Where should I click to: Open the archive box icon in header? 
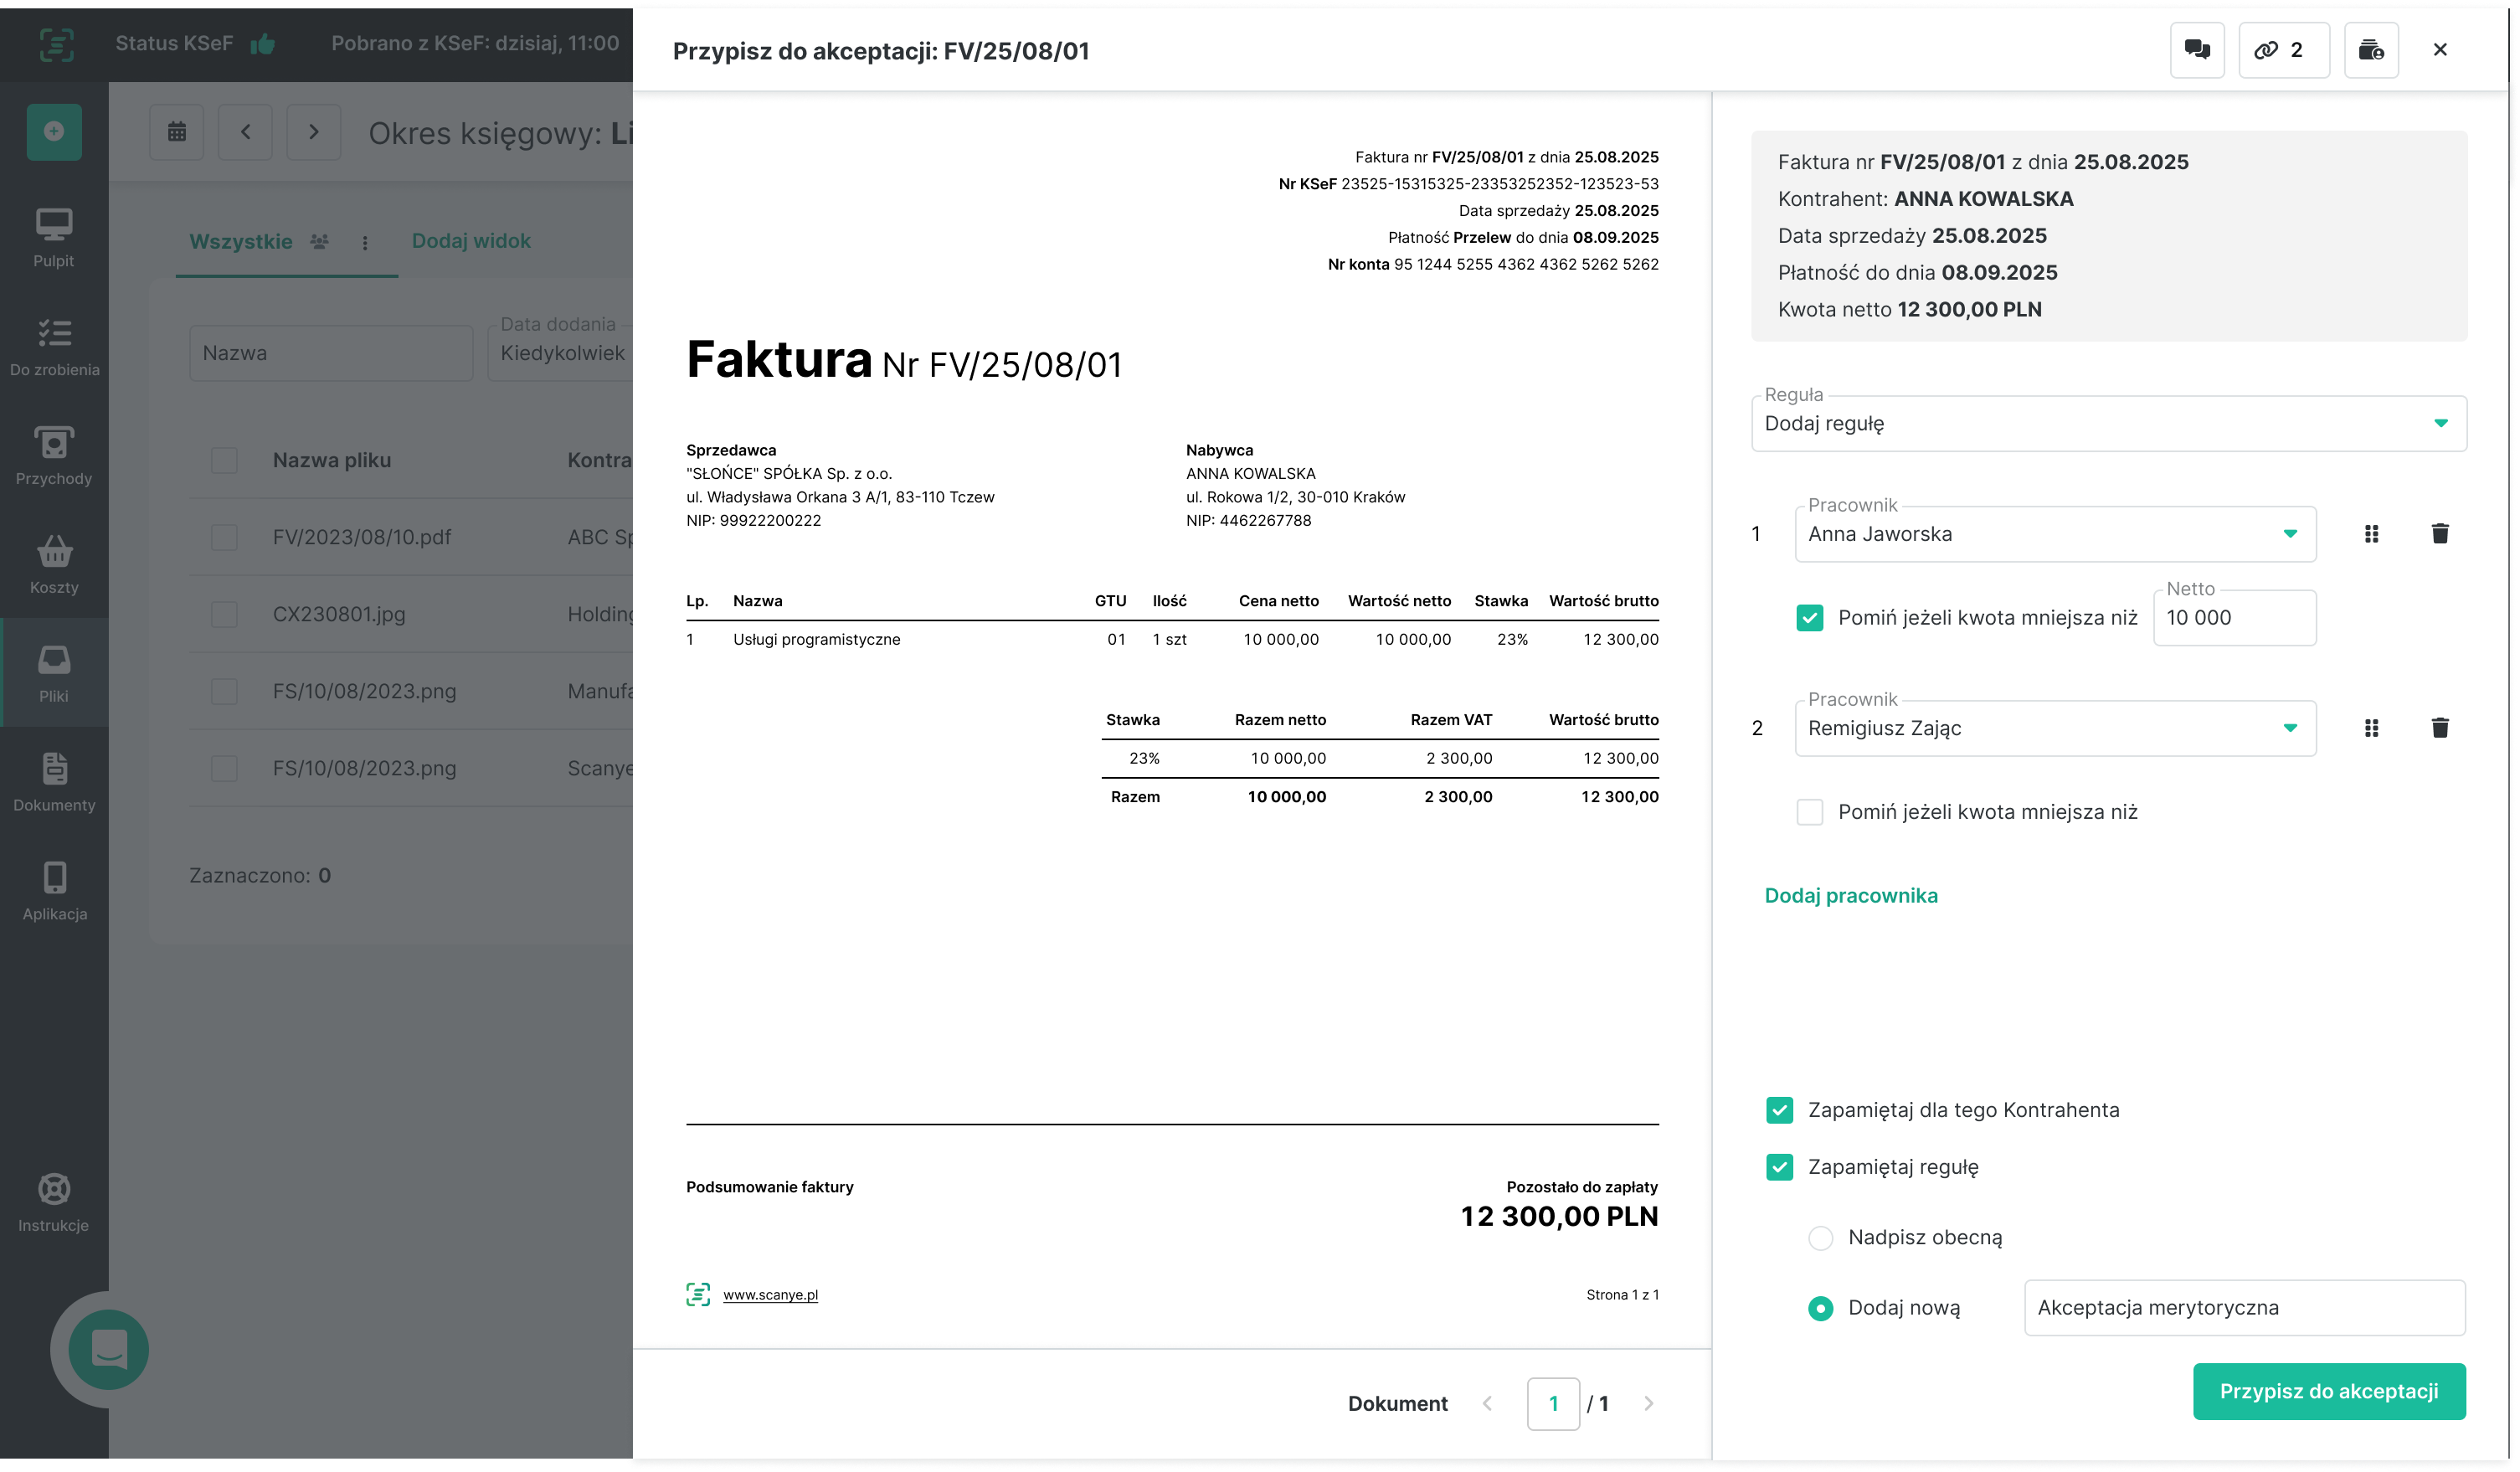(x=2370, y=50)
